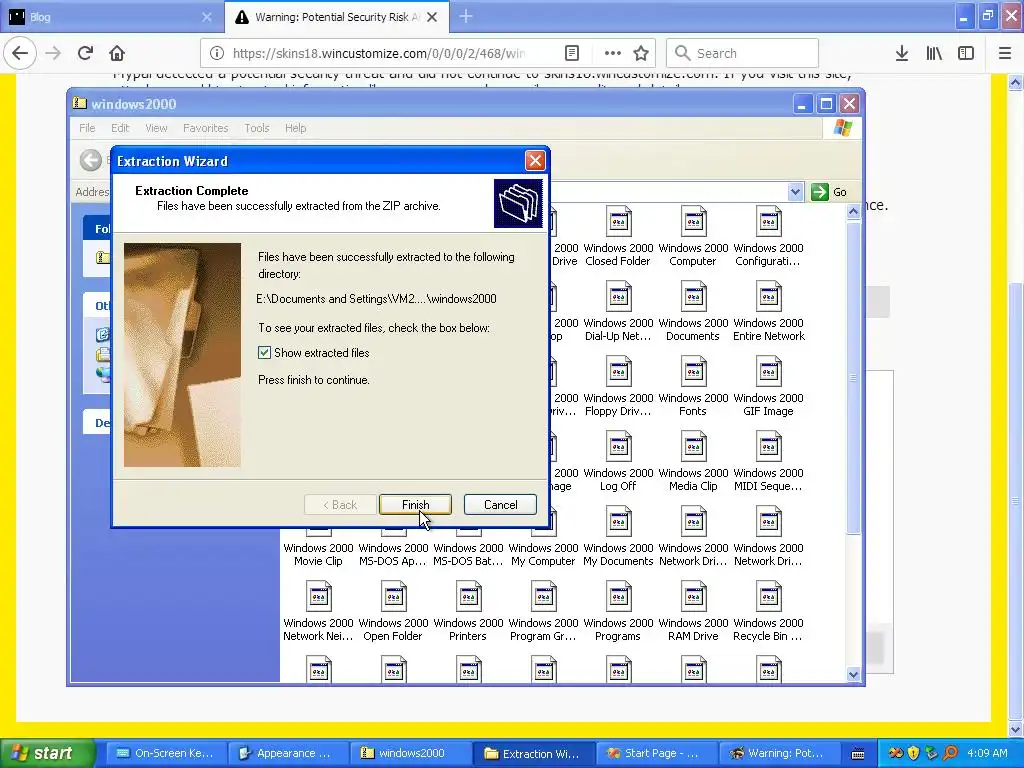Select Windows 2000 Network Nei... file
Screen dimensions: 1024x768
pos(318,612)
